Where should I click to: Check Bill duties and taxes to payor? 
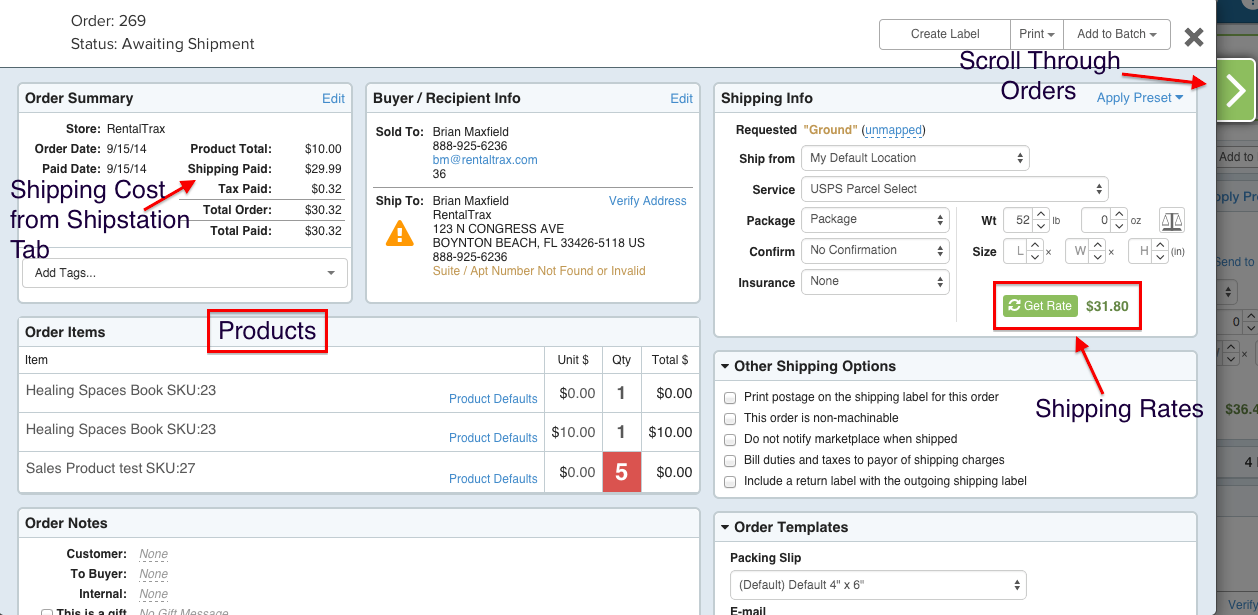click(x=730, y=461)
